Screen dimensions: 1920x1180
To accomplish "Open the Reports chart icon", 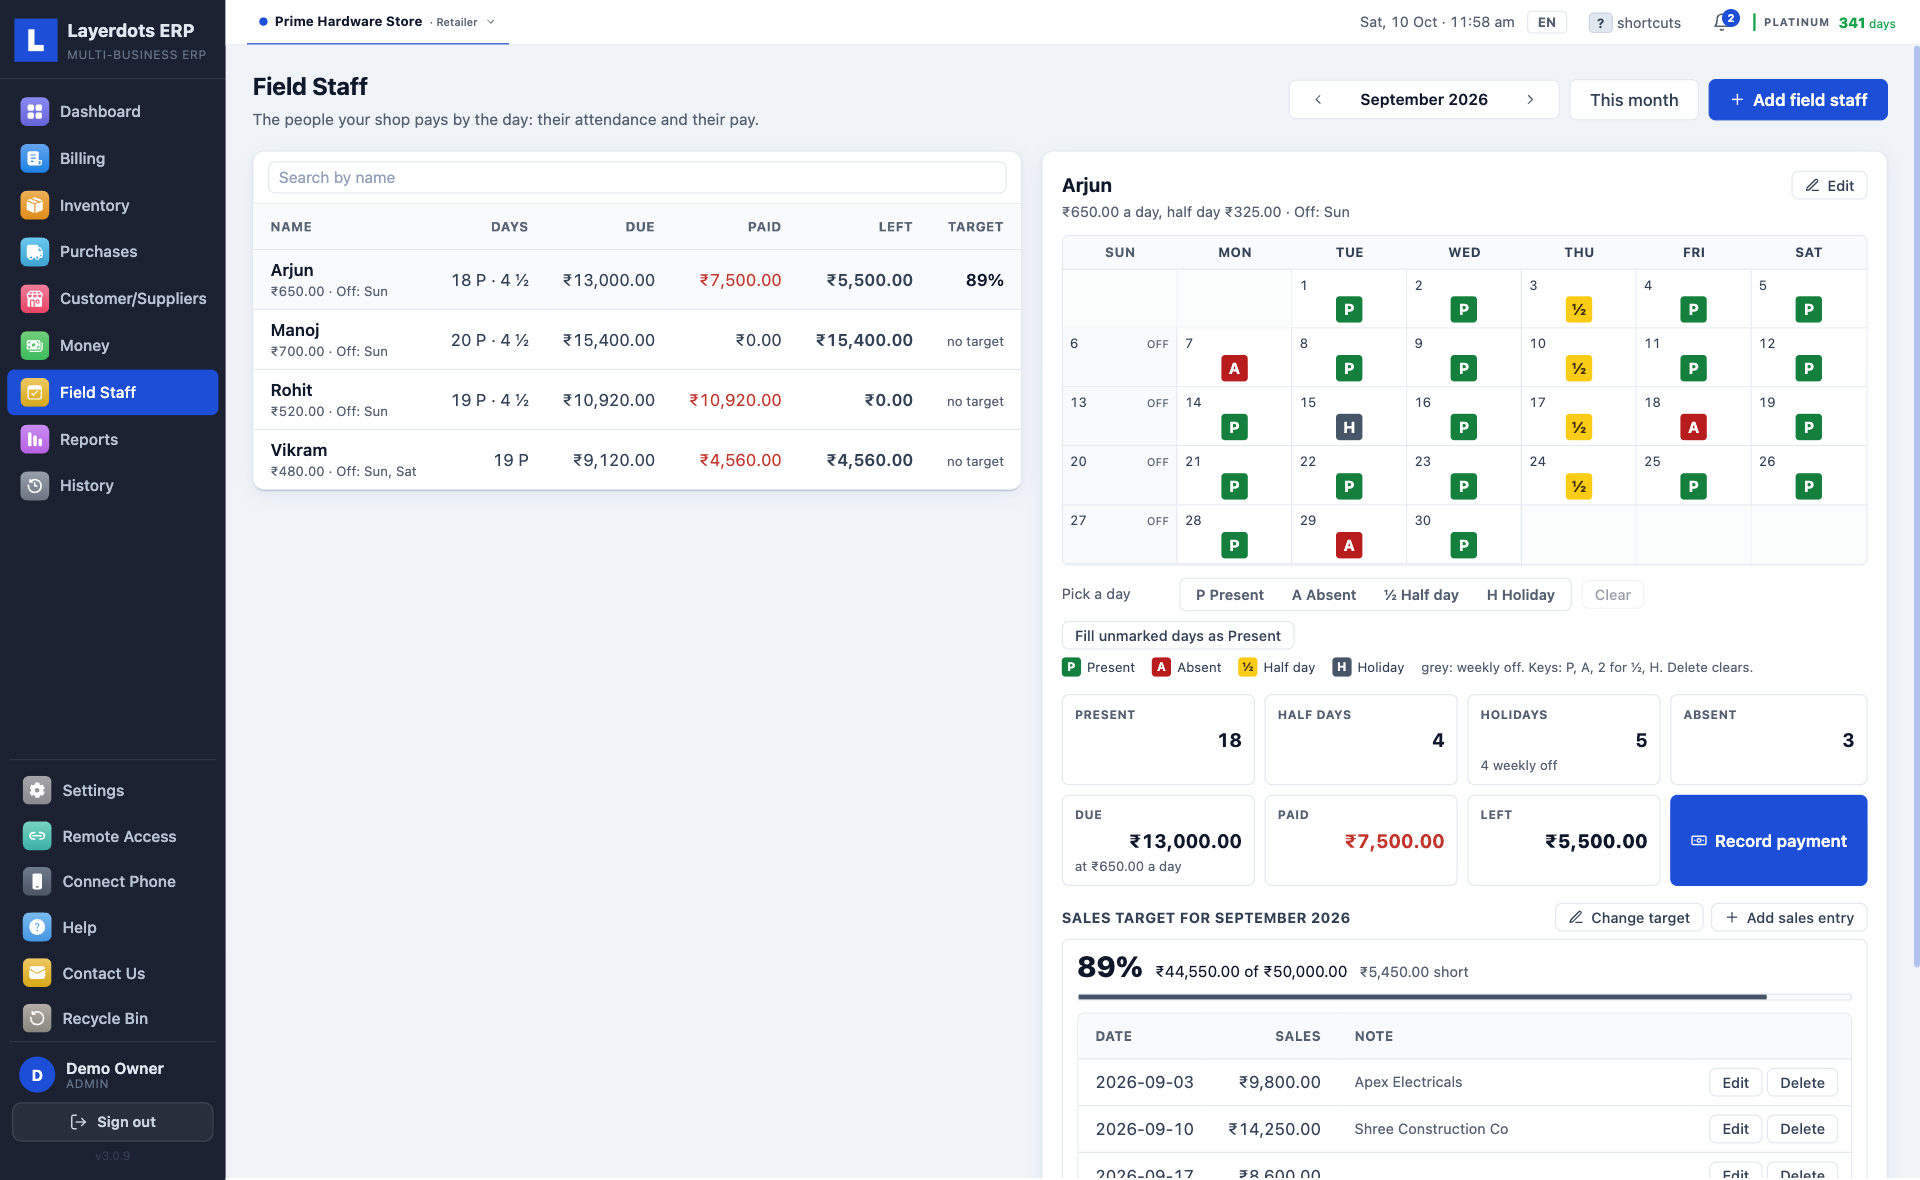I will pyautogui.click(x=35, y=439).
